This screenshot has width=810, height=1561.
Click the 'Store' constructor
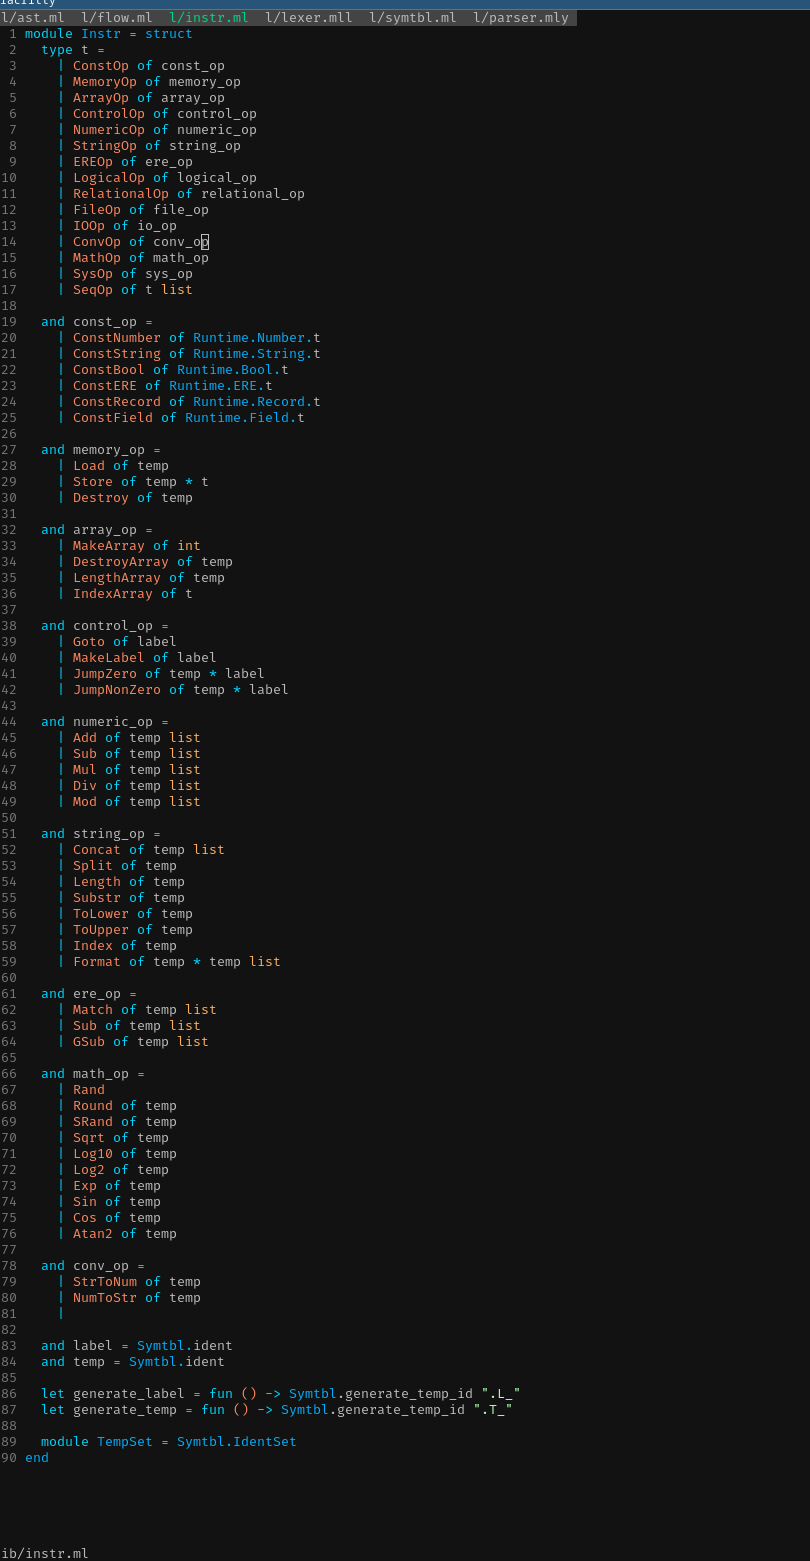pos(93,482)
